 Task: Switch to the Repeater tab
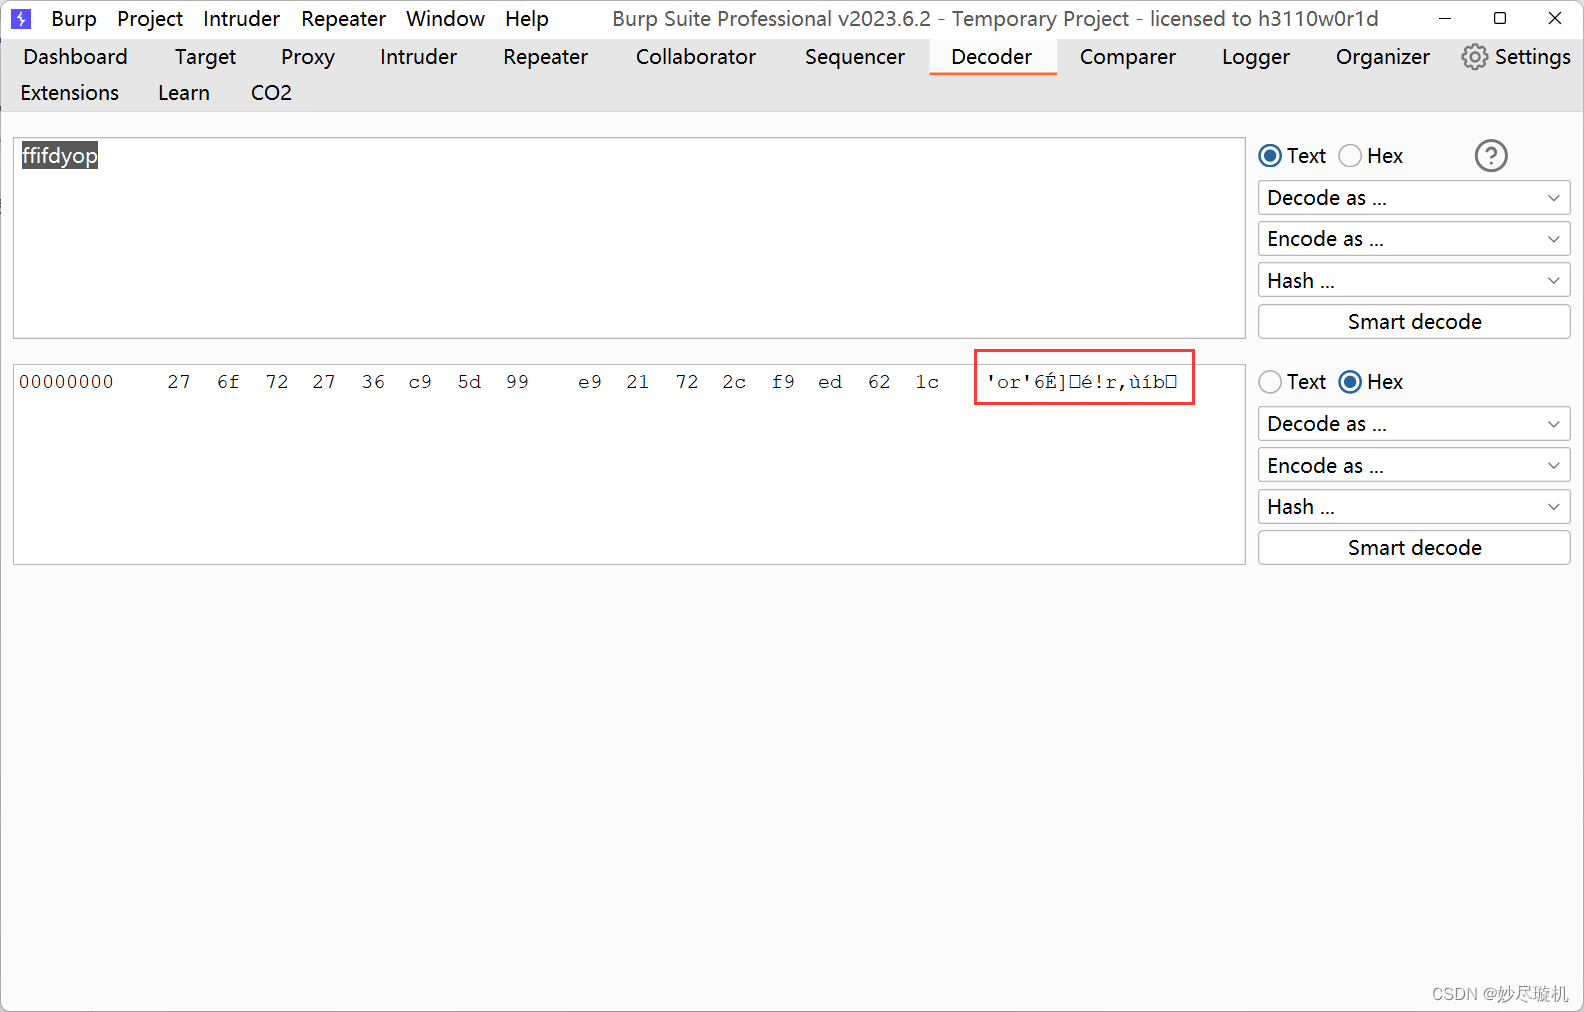click(545, 57)
